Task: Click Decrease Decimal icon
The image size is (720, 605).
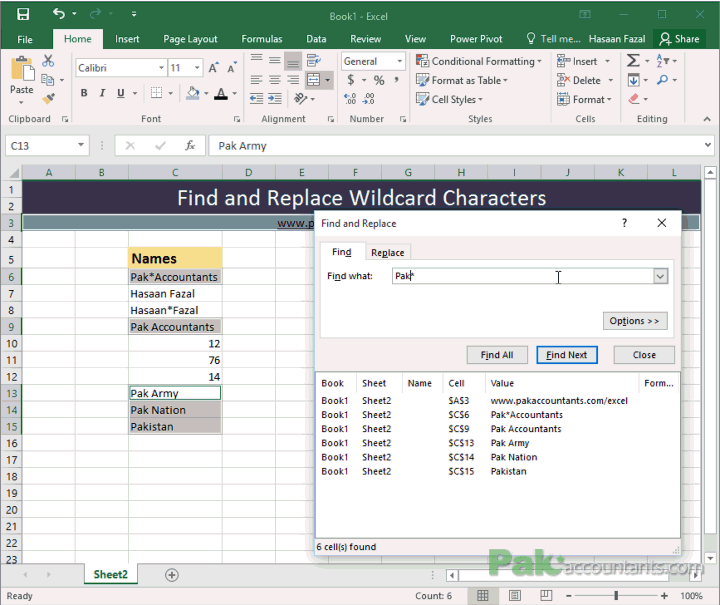Action: [x=369, y=98]
